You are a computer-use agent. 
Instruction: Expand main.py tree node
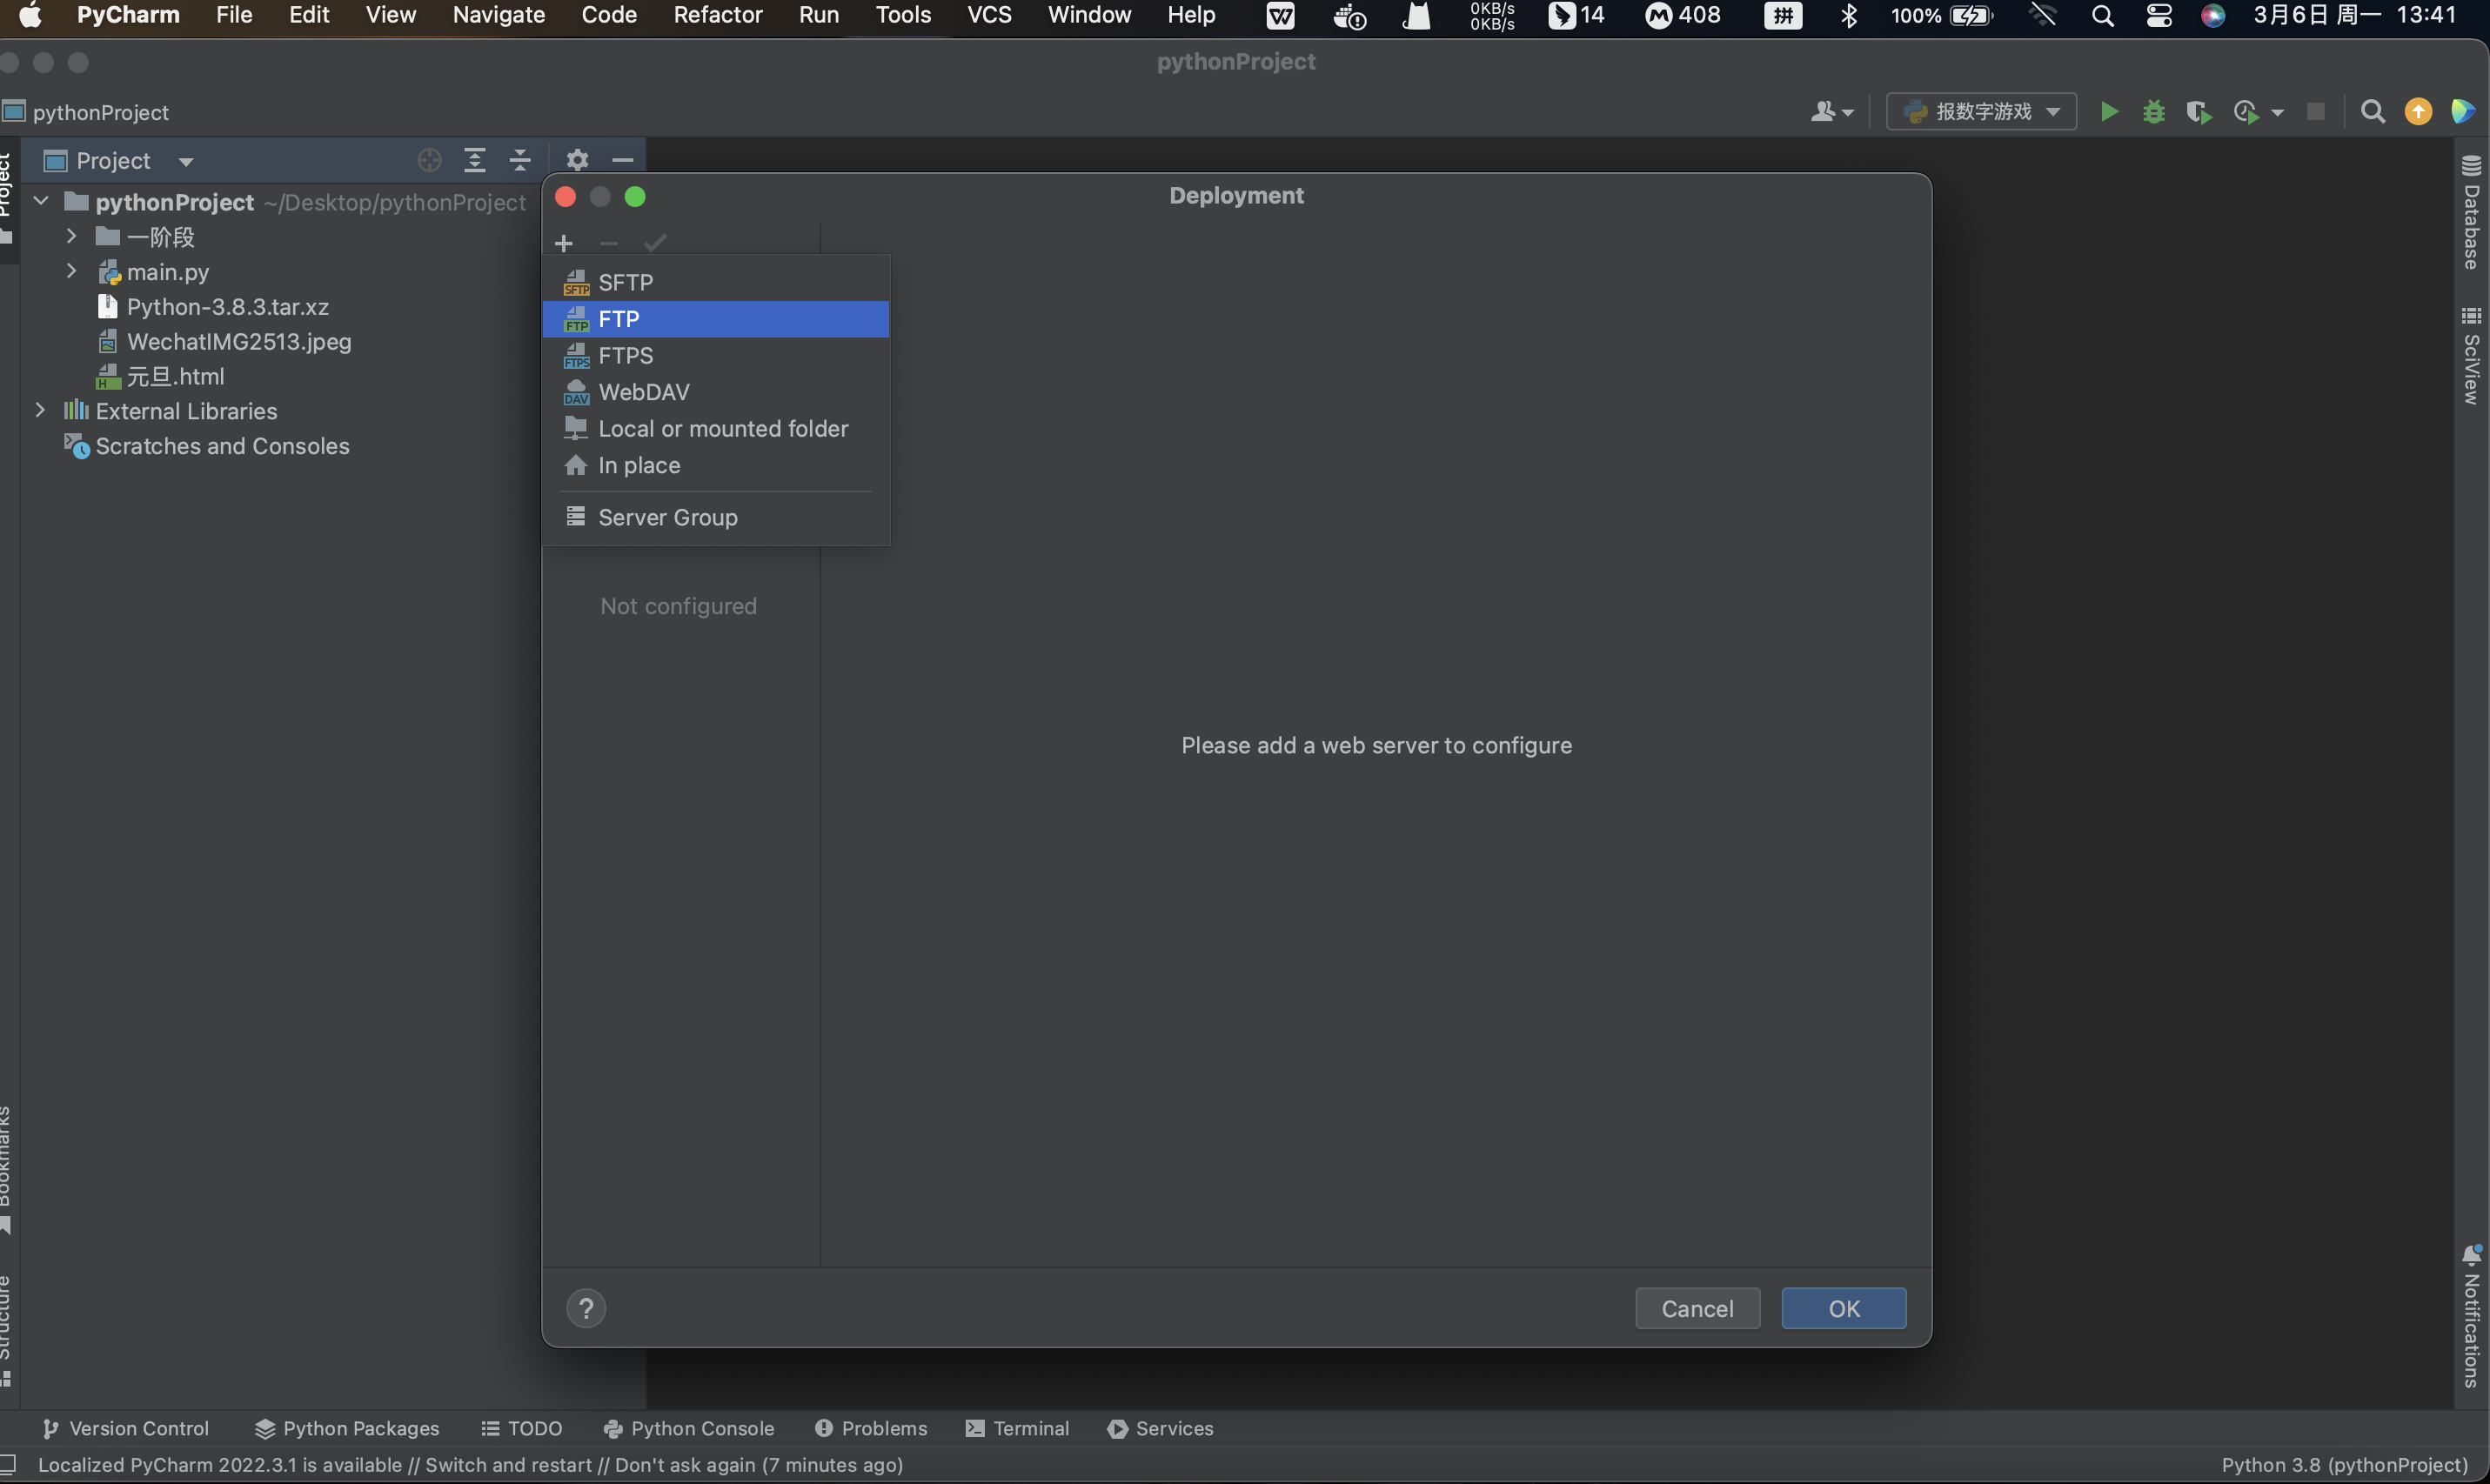click(x=71, y=271)
